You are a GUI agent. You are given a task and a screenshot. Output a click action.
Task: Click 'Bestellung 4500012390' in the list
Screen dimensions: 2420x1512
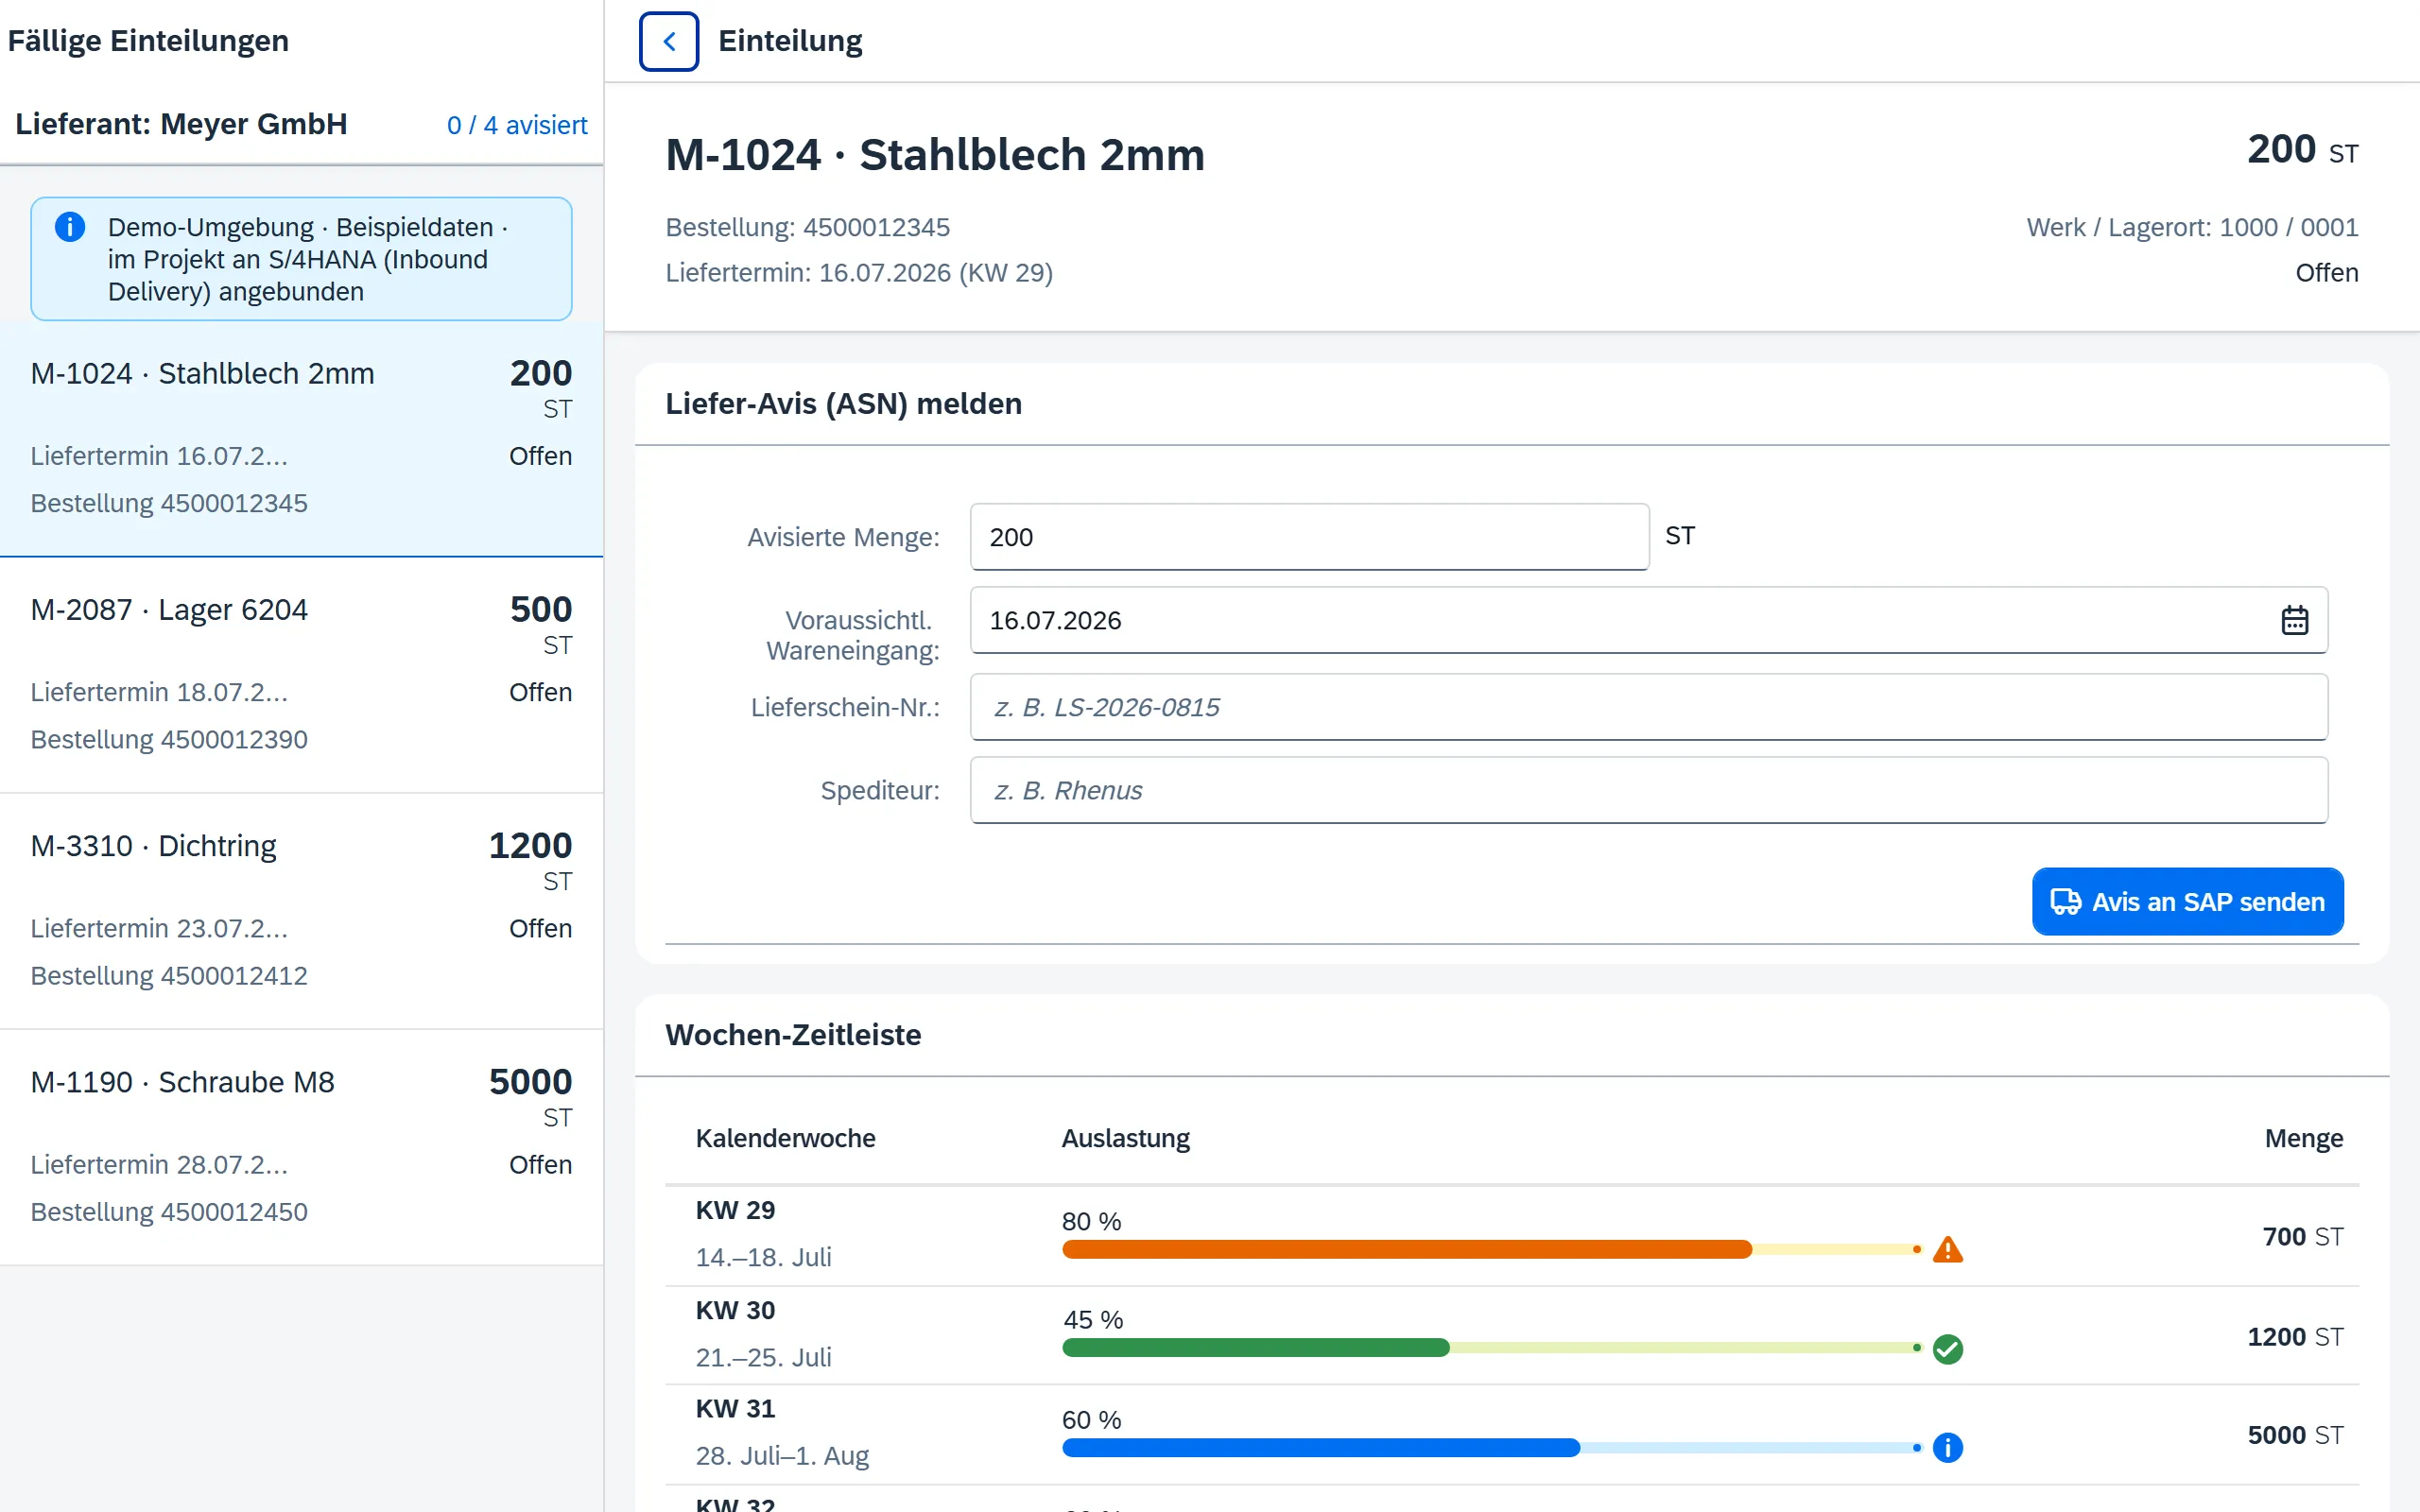pyautogui.click(x=169, y=739)
